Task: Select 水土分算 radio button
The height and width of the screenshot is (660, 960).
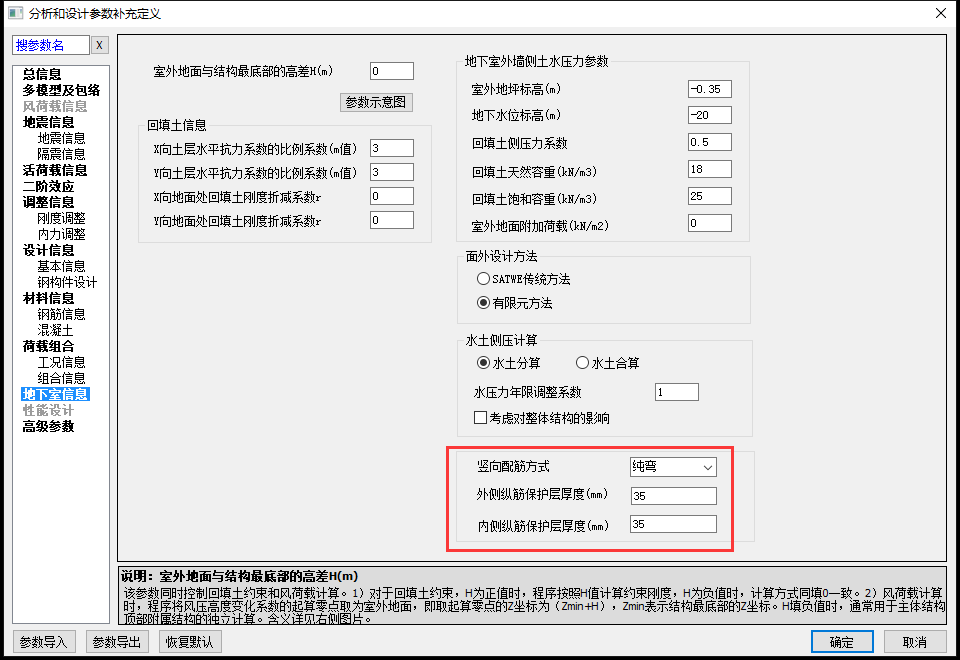Action: [483, 363]
